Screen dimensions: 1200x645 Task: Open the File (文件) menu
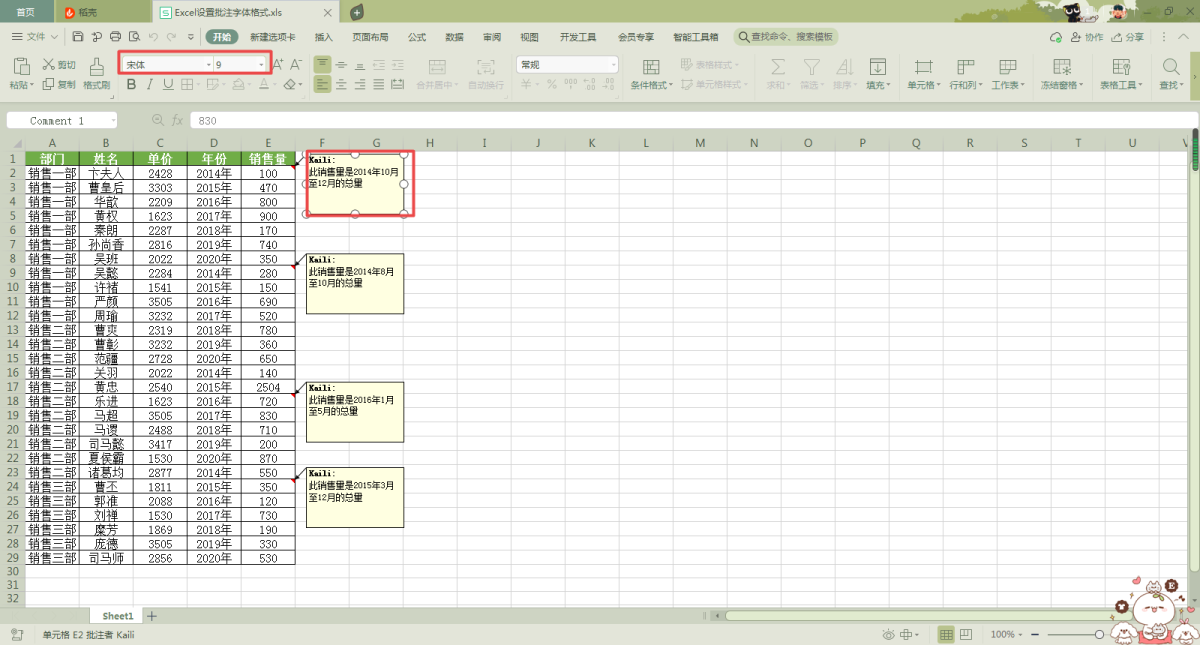click(x=35, y=37)
